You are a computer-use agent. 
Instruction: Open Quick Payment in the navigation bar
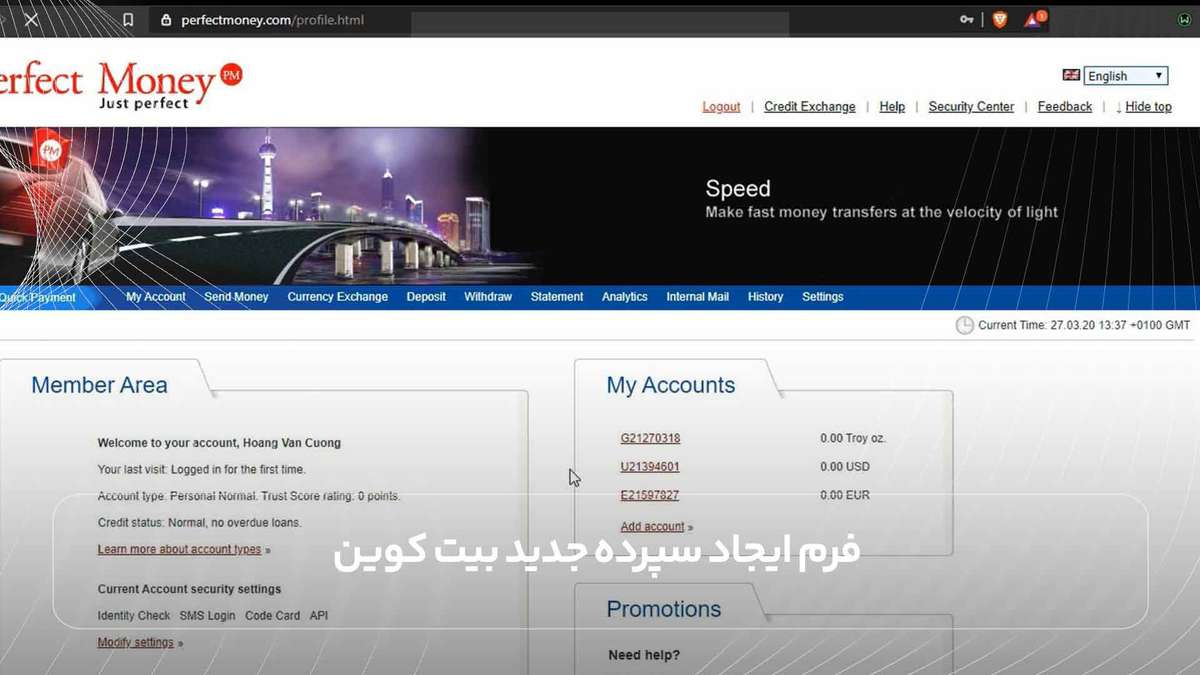click(x=38, y=297)
